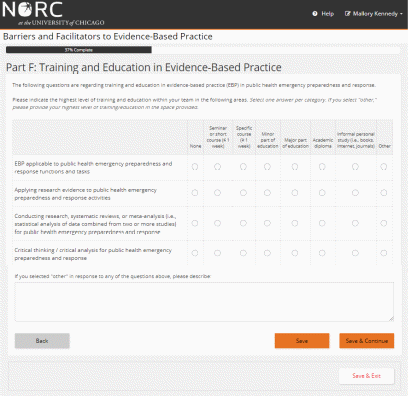Select None for EBP applicable row
Screen dimensions: 408x396
[195, 167]
